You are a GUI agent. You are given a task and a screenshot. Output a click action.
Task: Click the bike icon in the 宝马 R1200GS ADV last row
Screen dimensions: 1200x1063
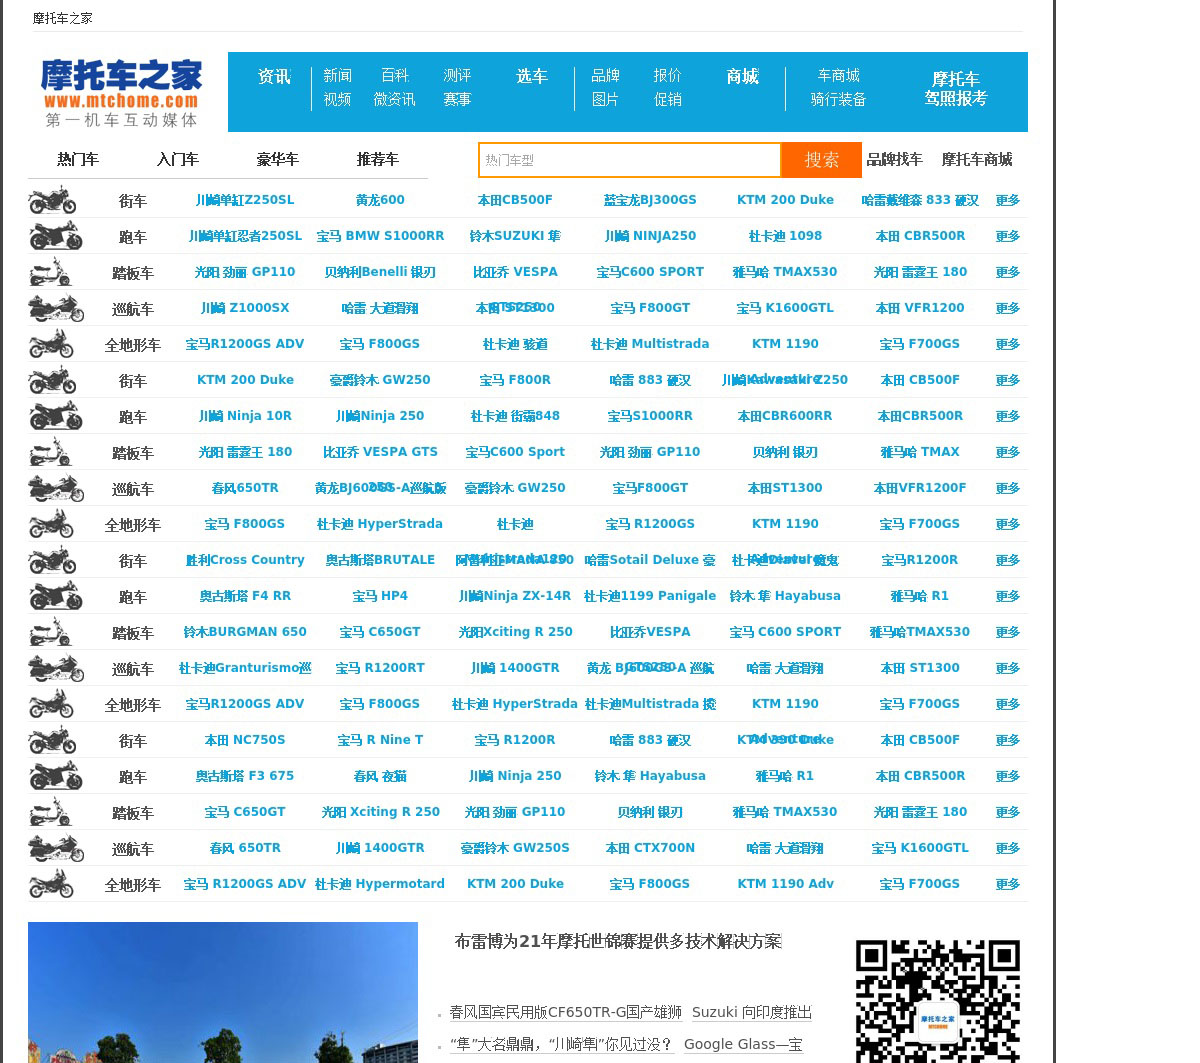(x=51, y=884)
